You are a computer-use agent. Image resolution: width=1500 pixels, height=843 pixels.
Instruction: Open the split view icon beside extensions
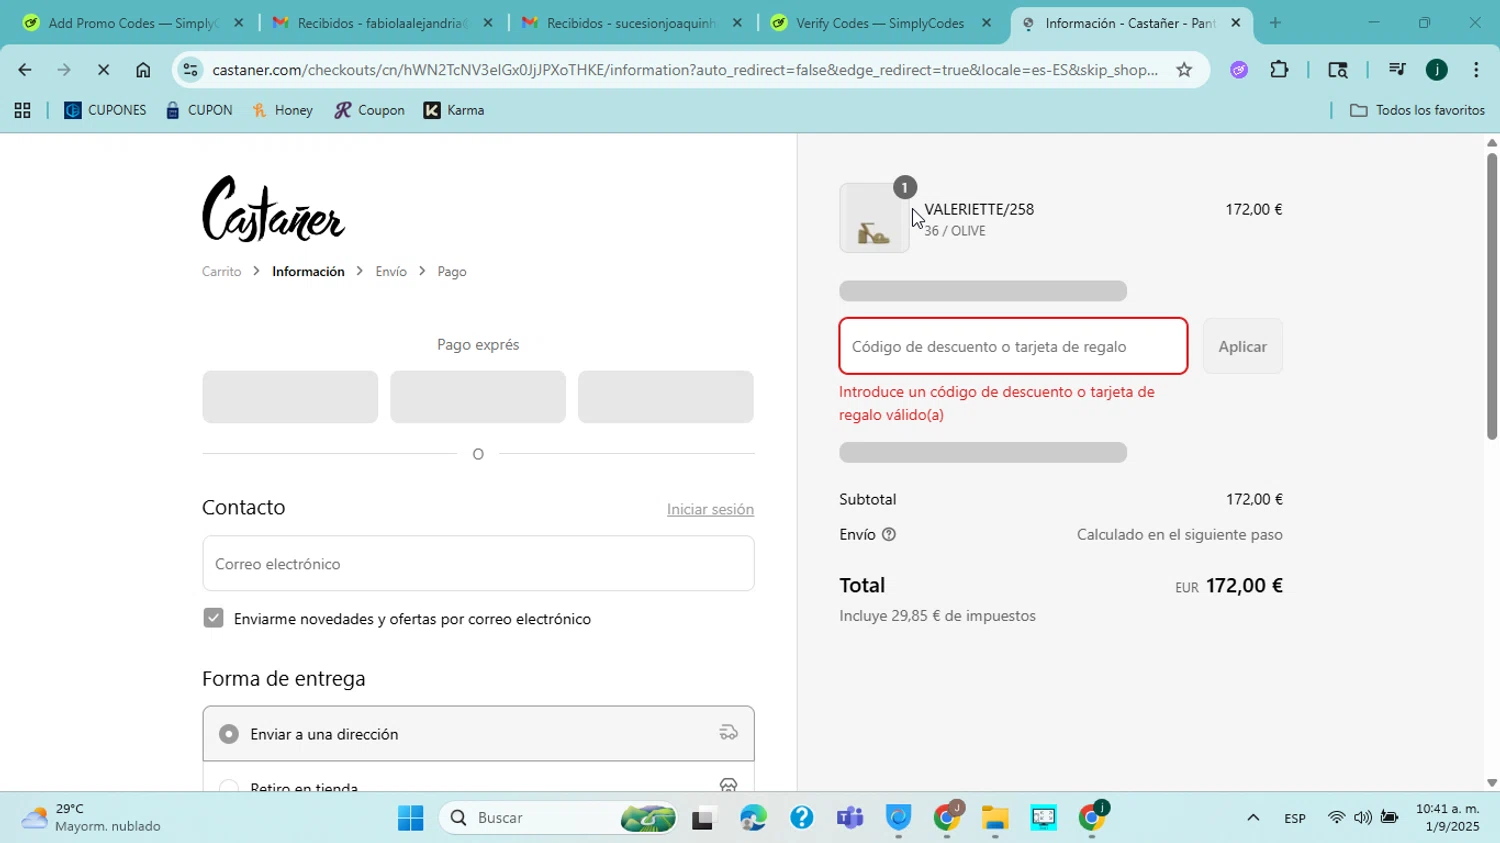[1337, 70]
